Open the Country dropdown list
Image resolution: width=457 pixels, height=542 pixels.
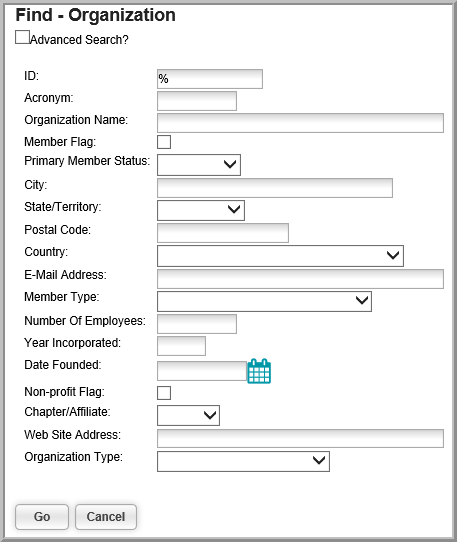[x=280, y=256]
